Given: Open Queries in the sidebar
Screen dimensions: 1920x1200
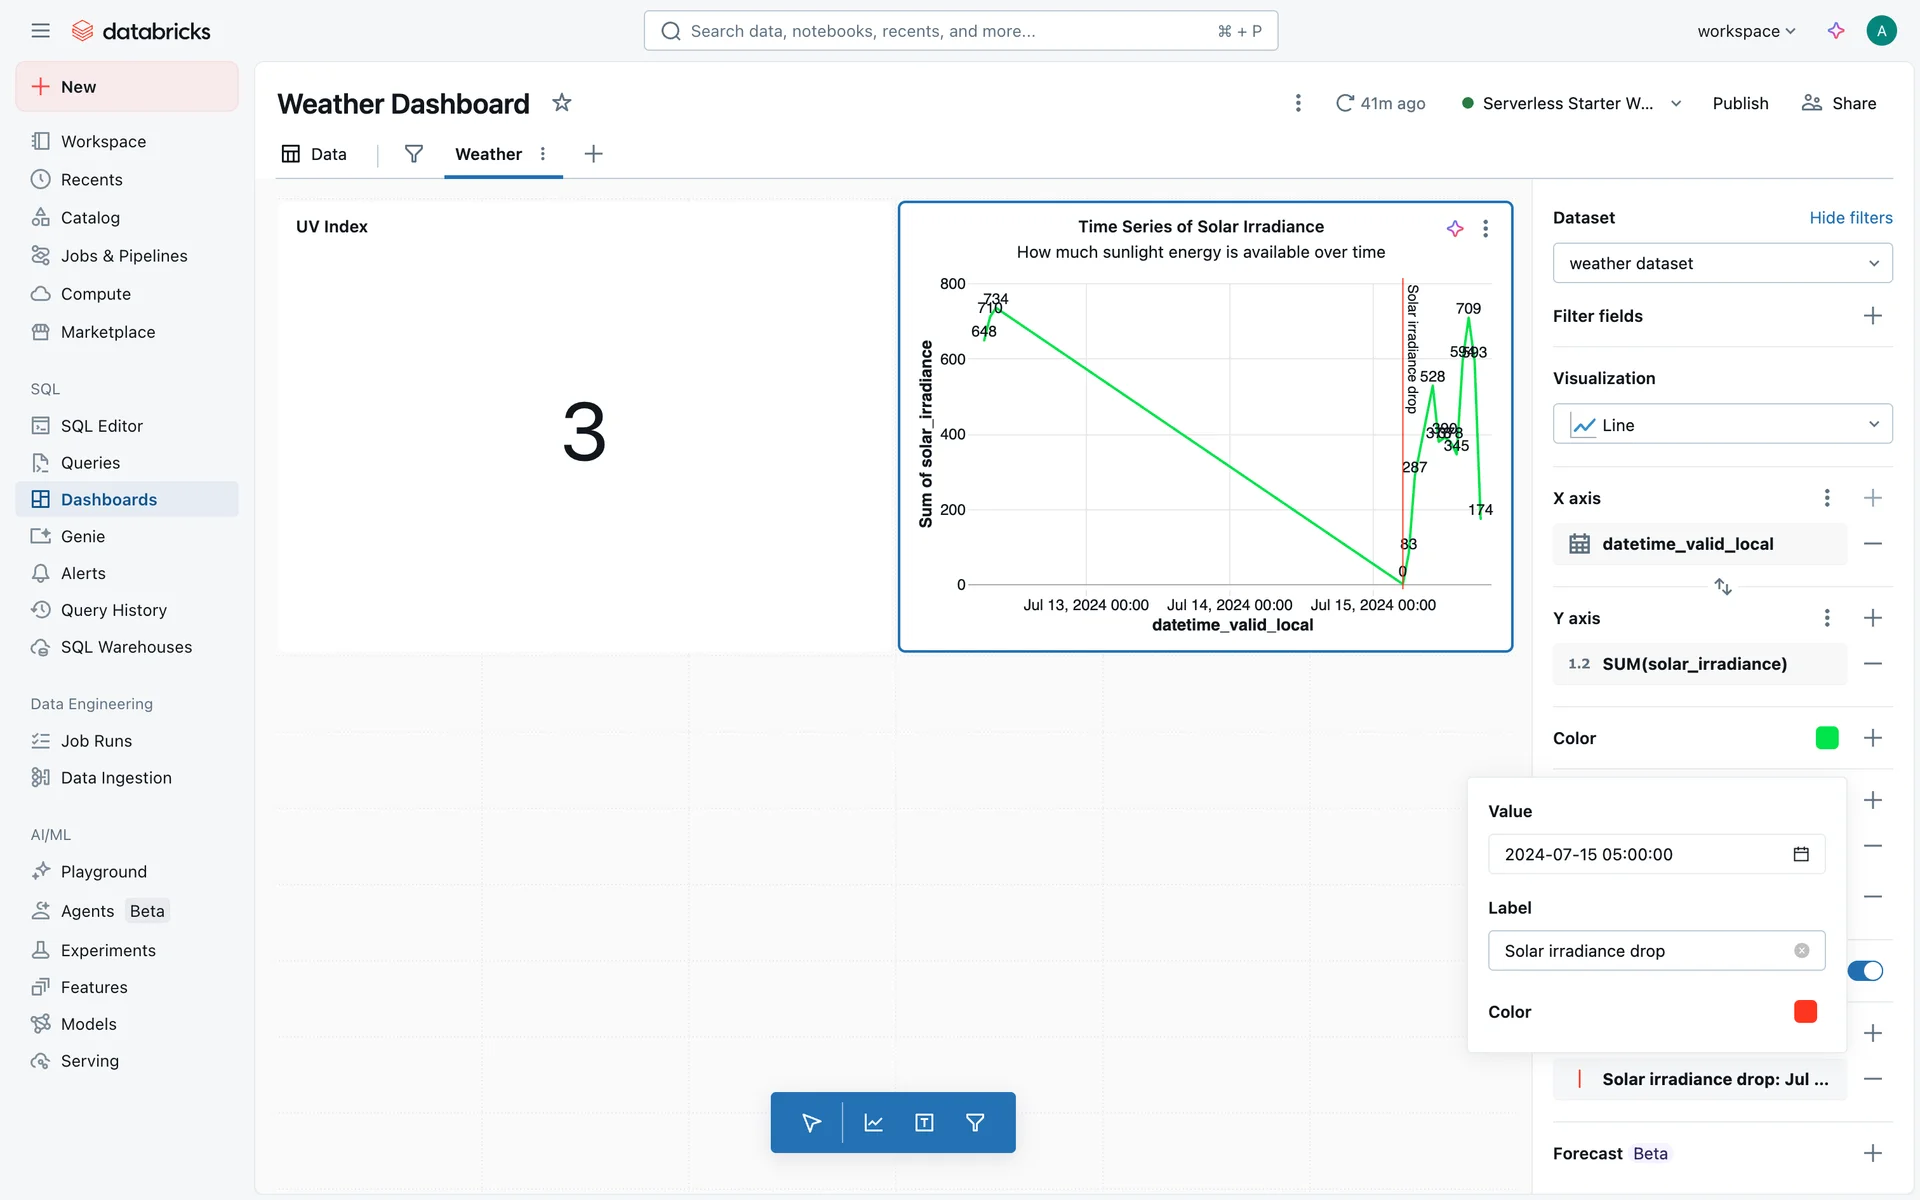Looking at the screenshot, I should (x=90, y=463).
